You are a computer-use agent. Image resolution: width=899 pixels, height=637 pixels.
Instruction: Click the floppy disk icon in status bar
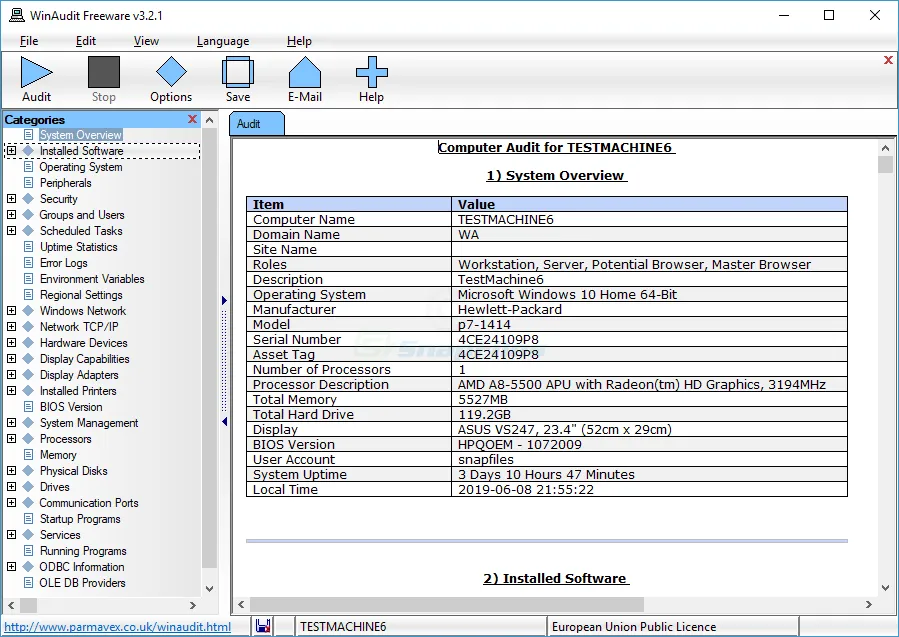[x=263, y=626]
